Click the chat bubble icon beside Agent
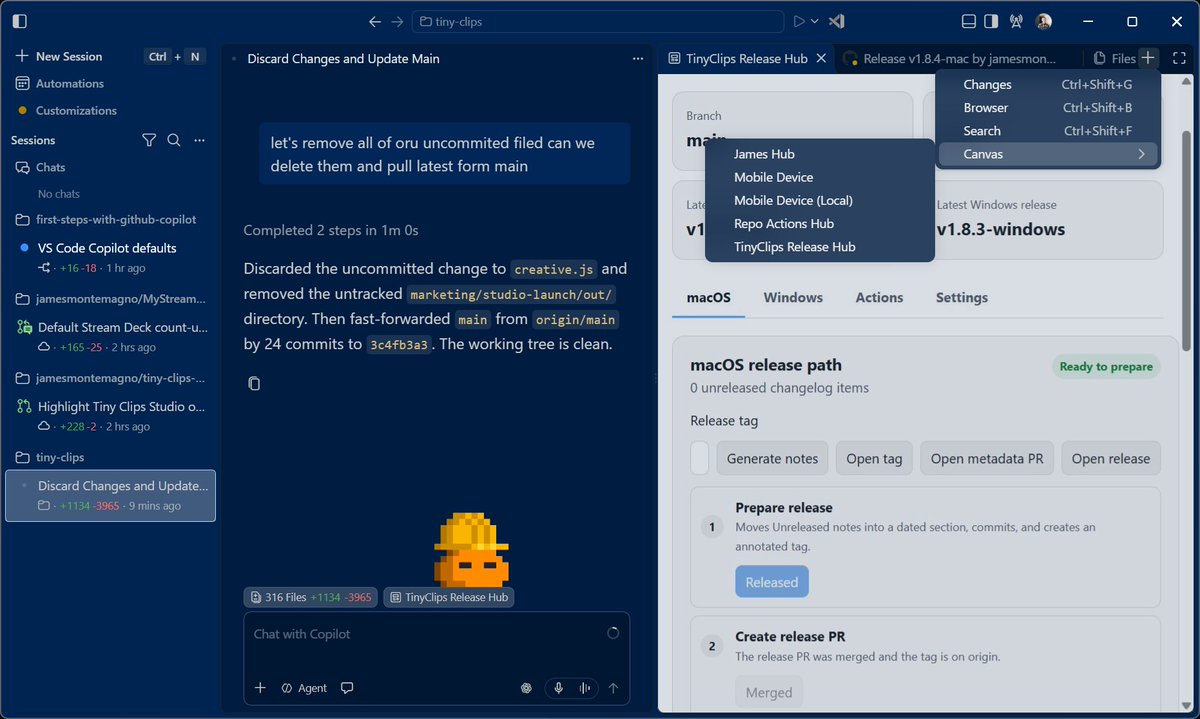The height and width of the screenshot is (719, 1200). pos(347,688)
